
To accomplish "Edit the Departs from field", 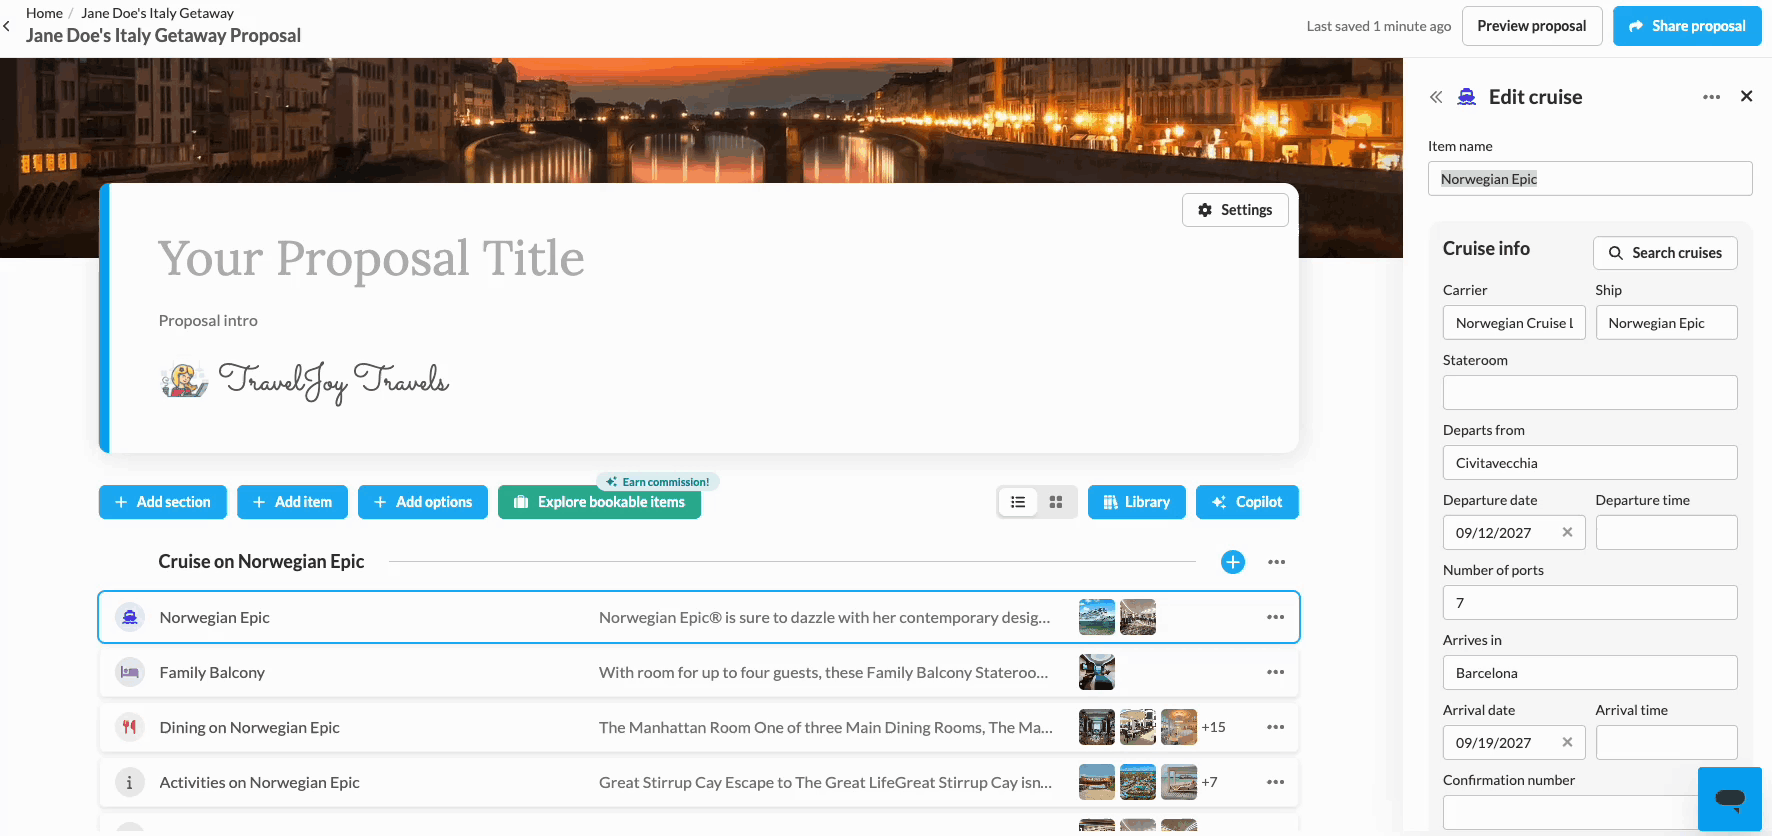I will click(x=1590, y=463).
